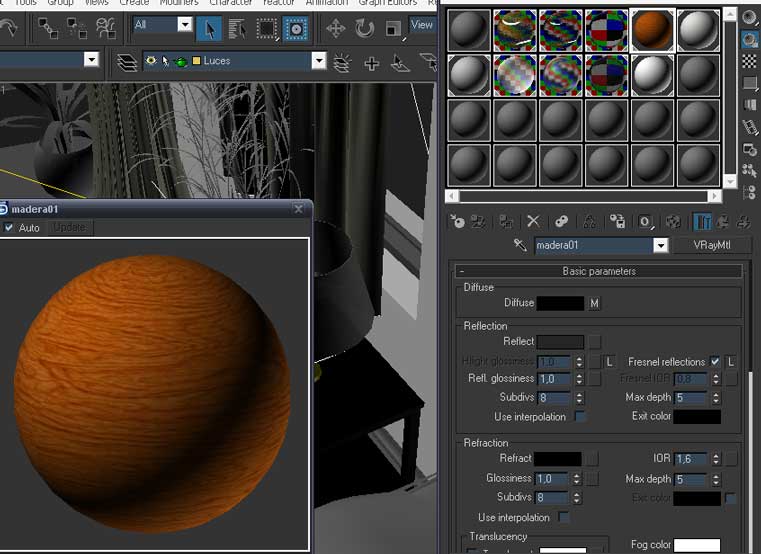Open the Character menu

pos(231,2)
